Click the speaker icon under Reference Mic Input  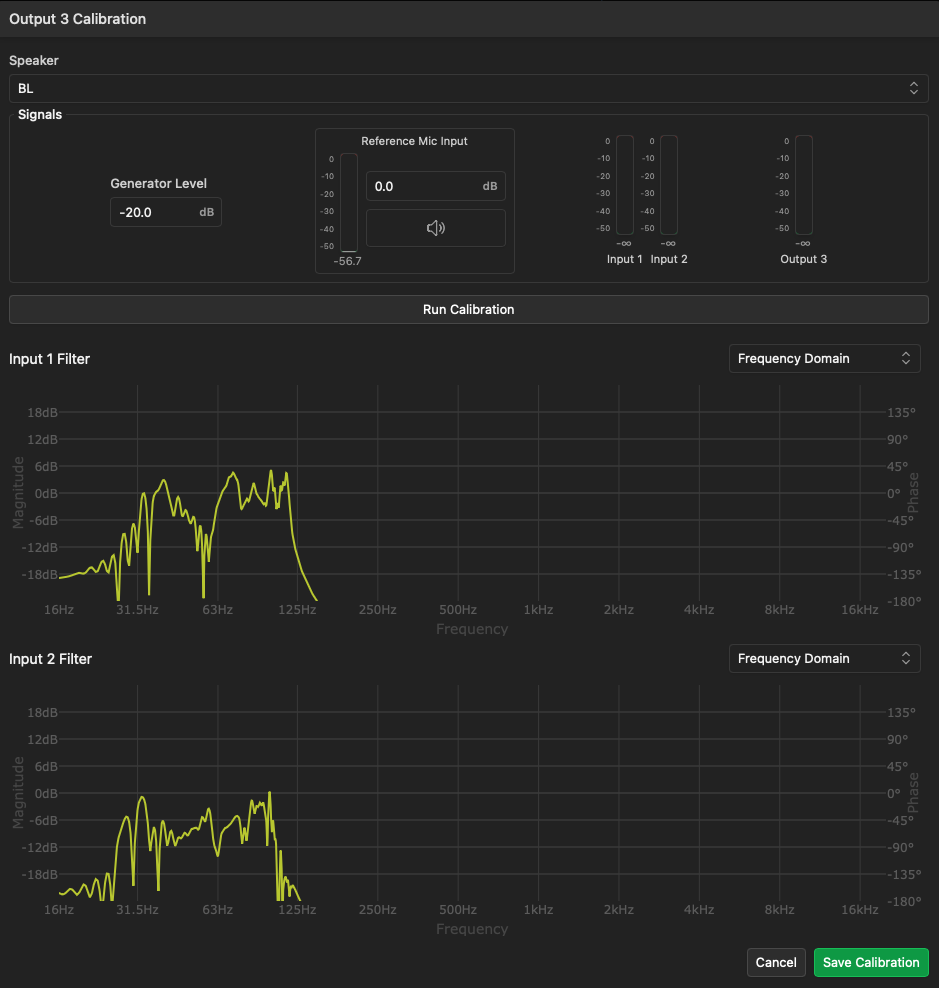[x=435, y=228]
